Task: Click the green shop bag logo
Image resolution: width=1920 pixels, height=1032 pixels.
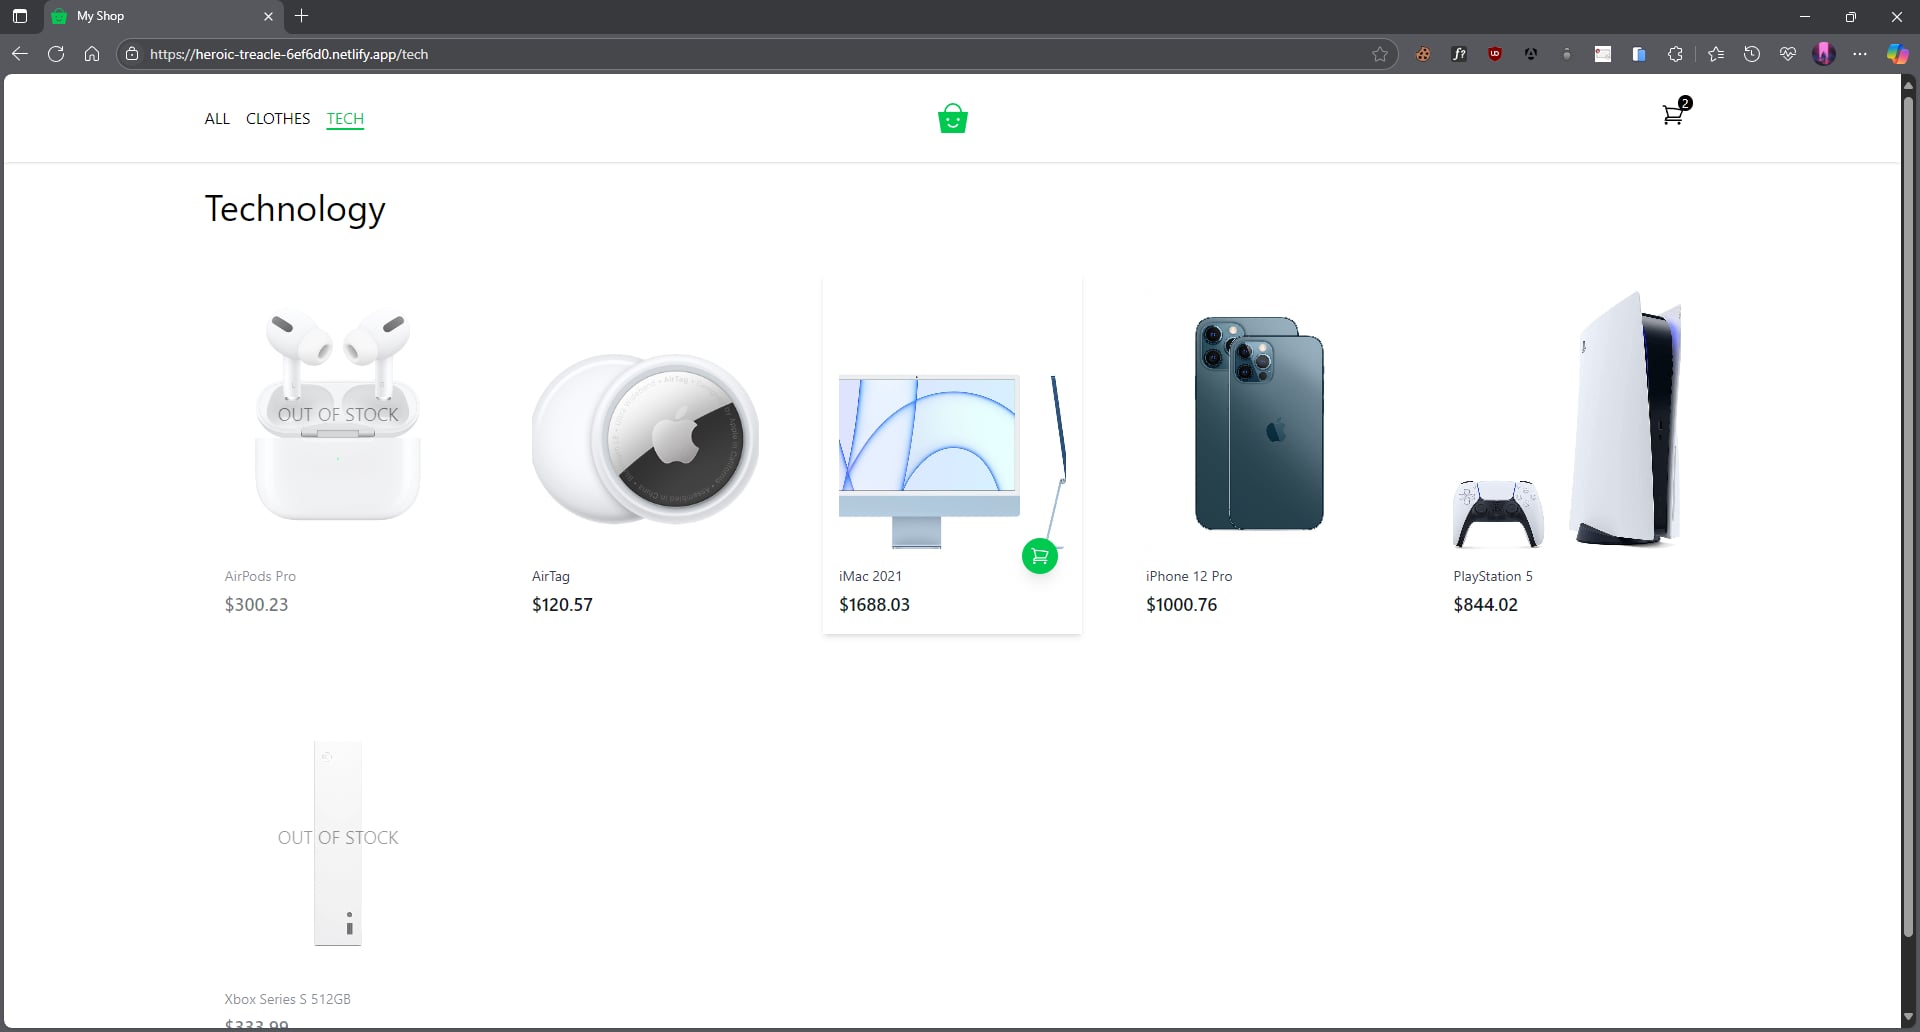Action: click(952, 119)
